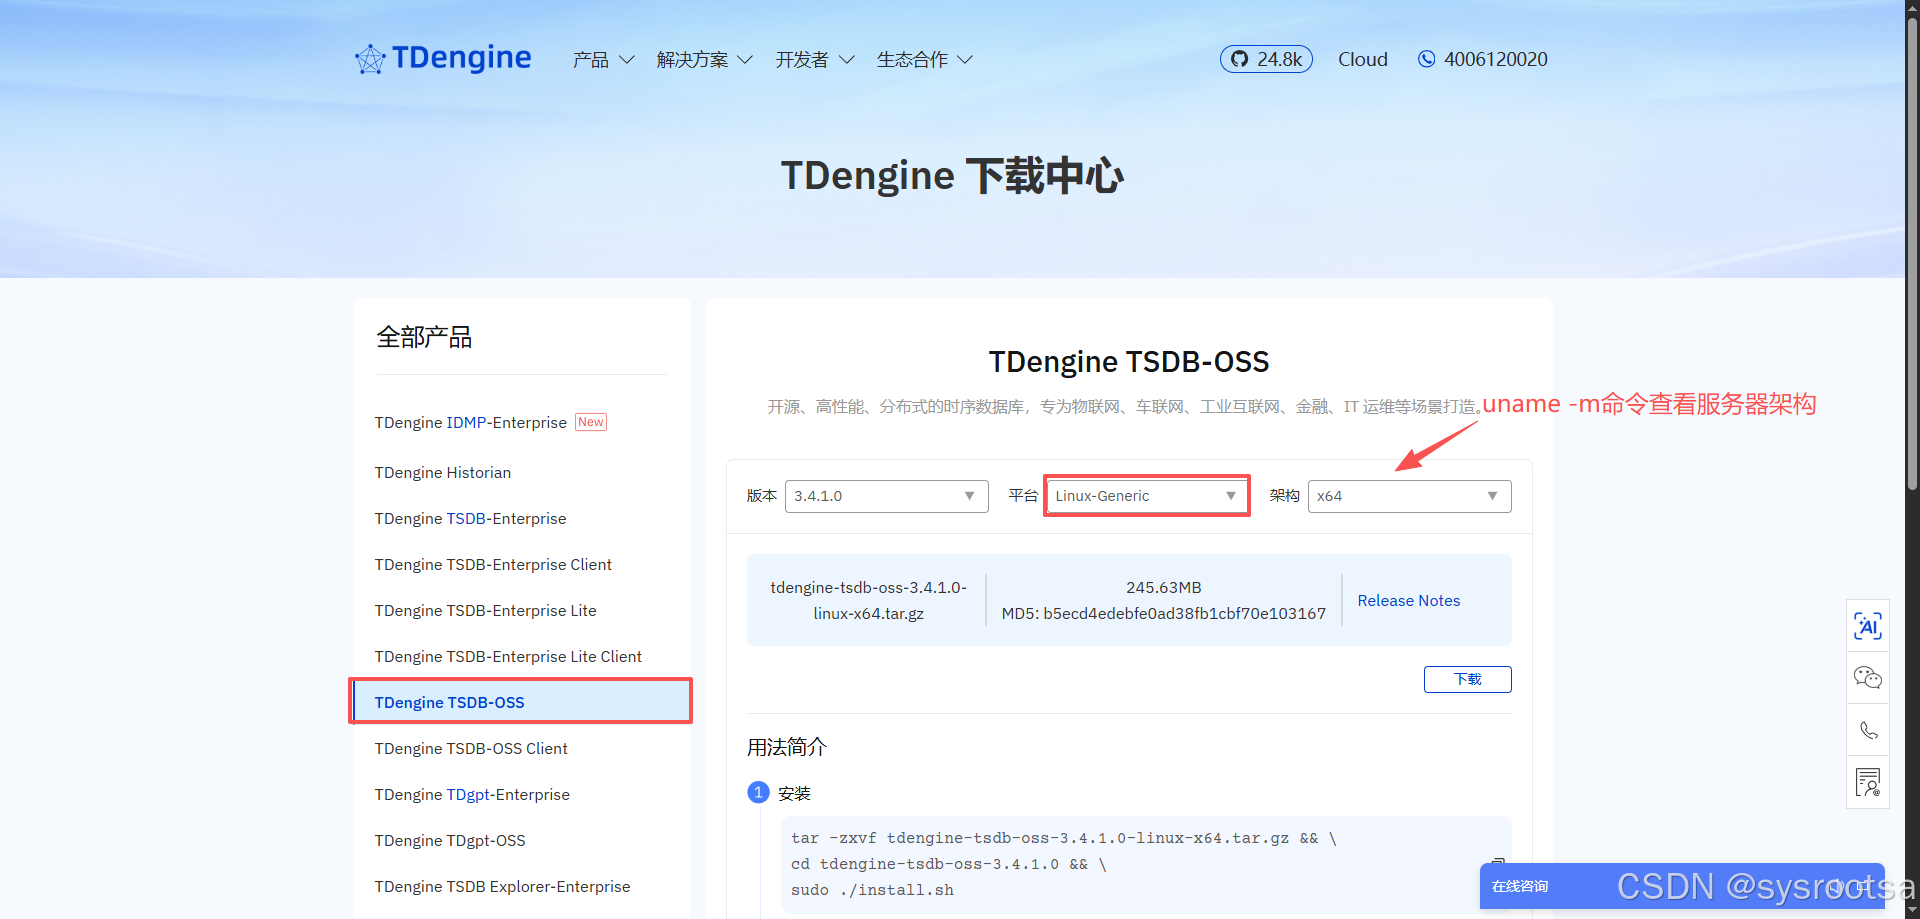Select TDengine TSDB Explorer-Enterprise product
The height and width of the screenshot is (919, 1920).
(502, 886)
